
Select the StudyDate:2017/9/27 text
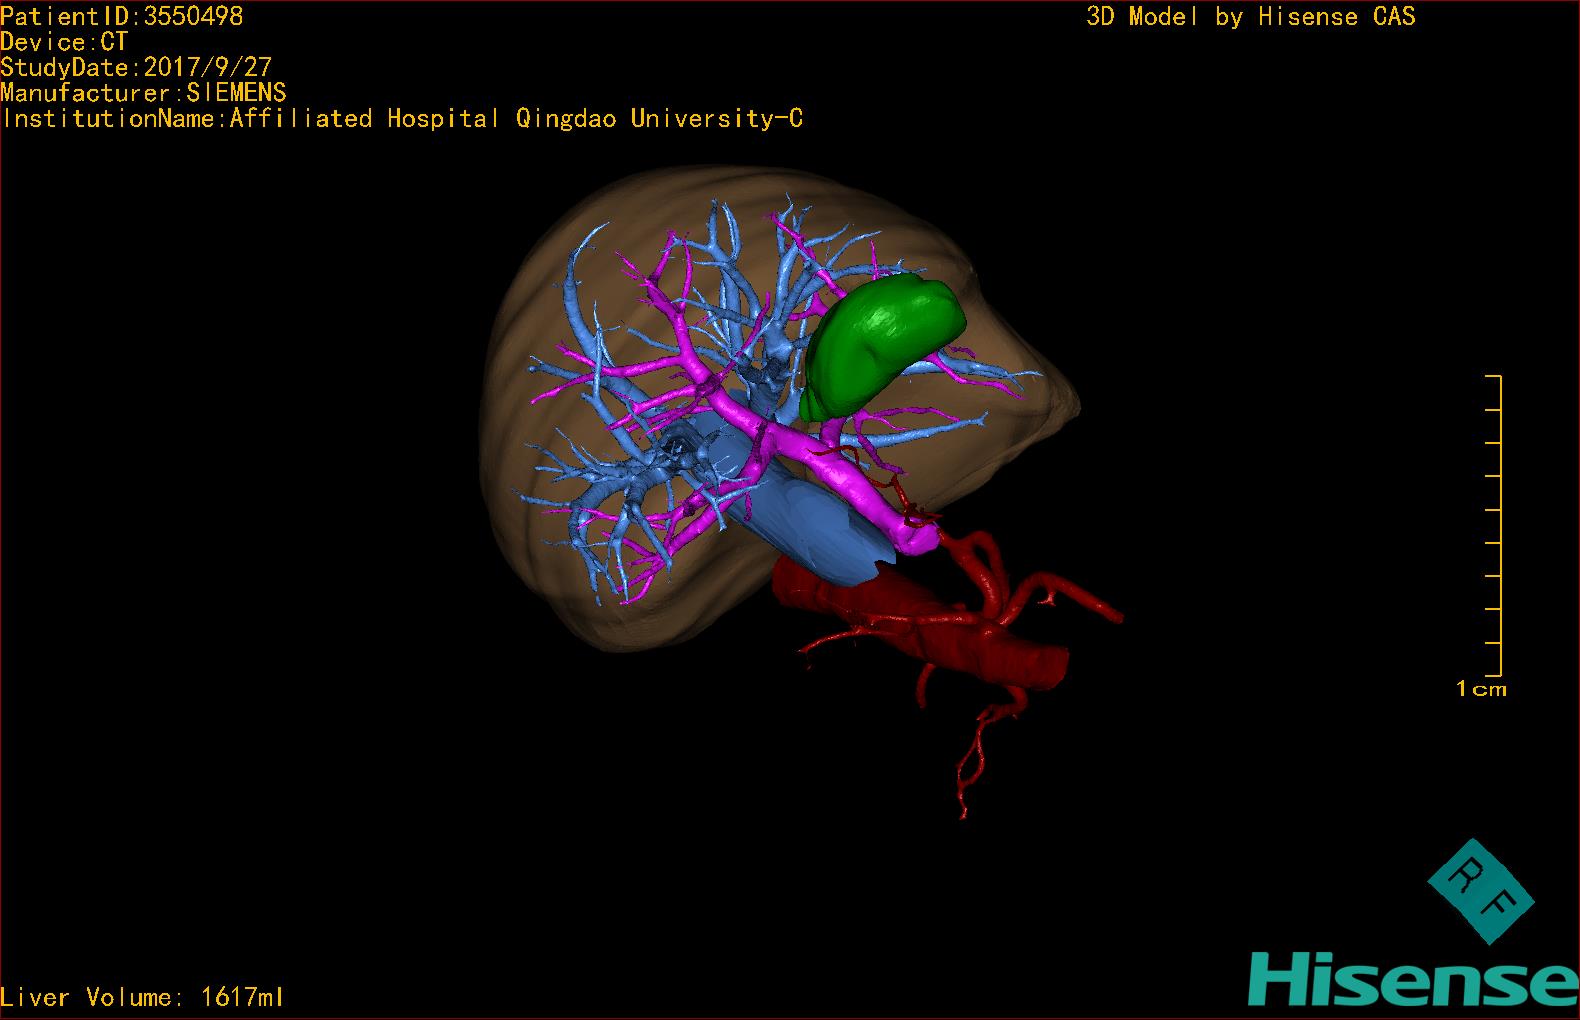(136, 67)
